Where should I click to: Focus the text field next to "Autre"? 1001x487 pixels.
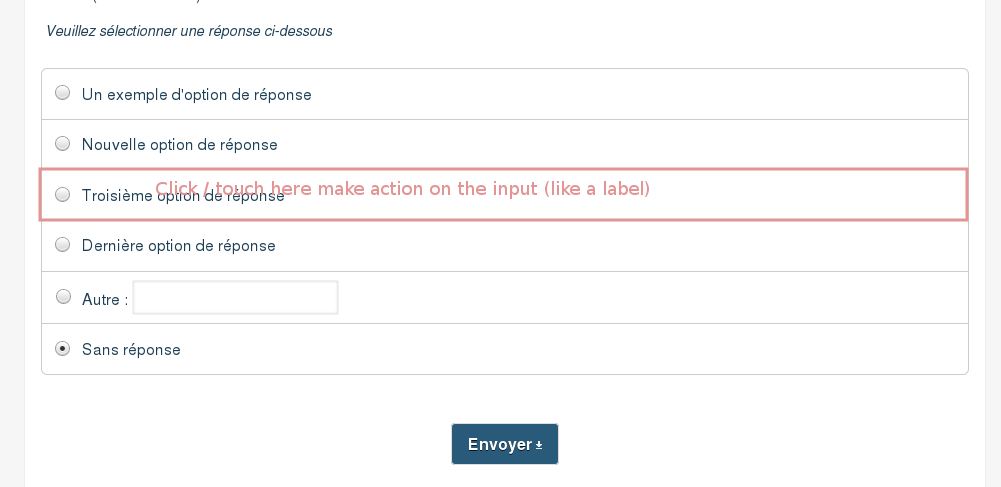[x=235, y=298]
